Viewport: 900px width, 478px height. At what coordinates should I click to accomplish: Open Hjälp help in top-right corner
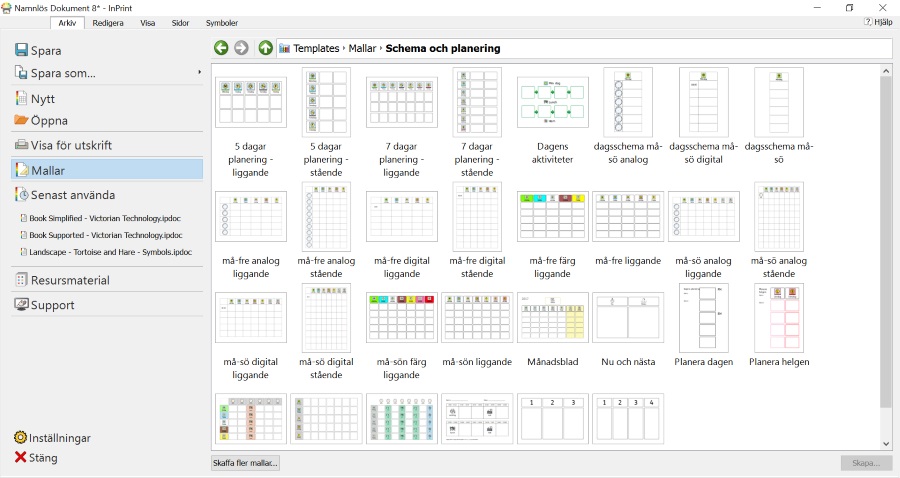(x=877, y=22)
